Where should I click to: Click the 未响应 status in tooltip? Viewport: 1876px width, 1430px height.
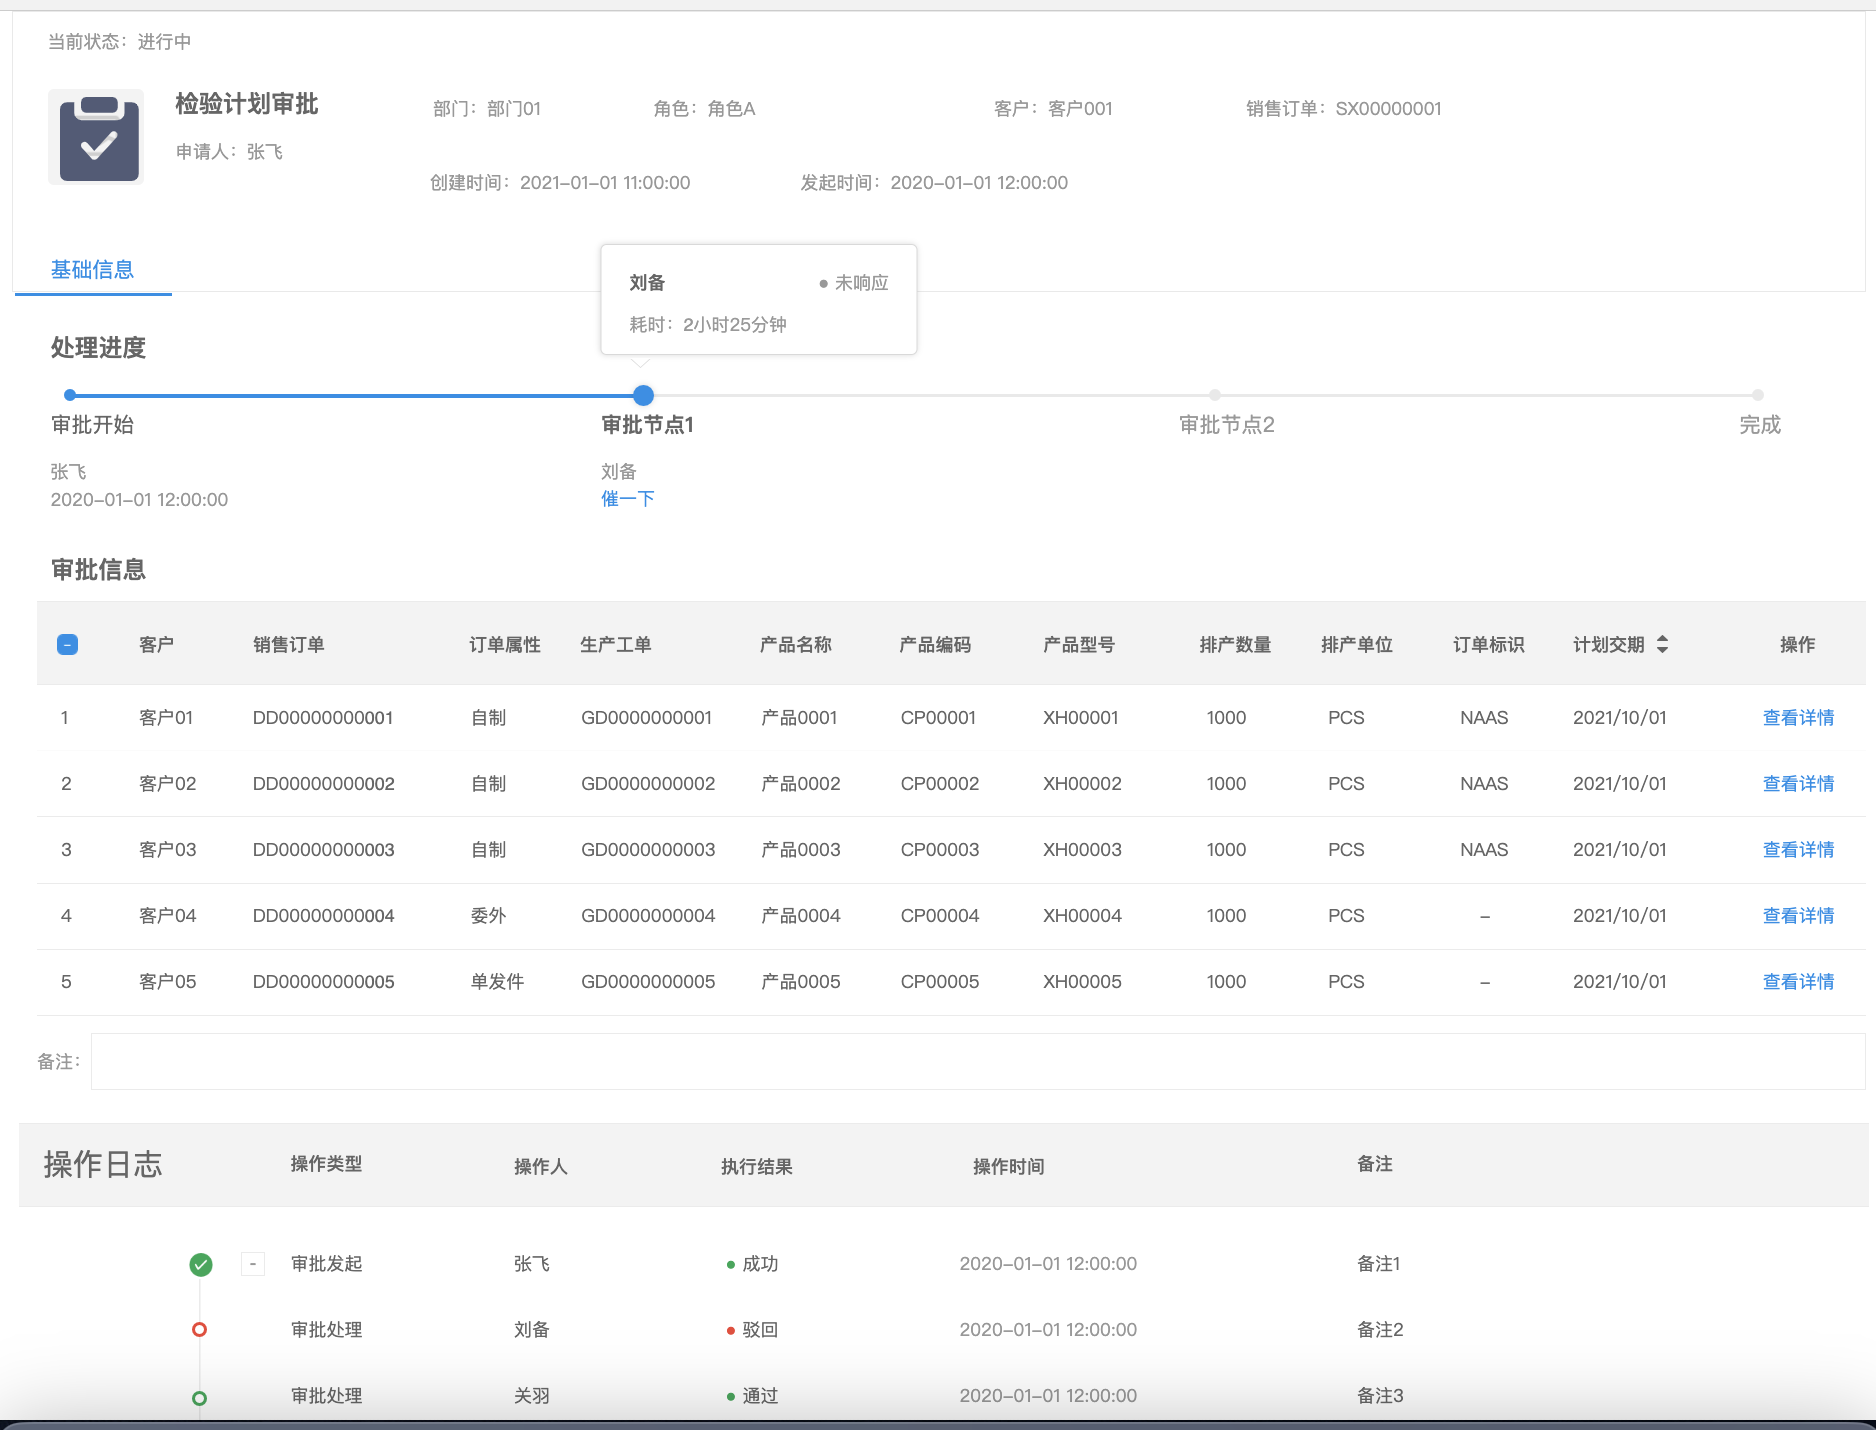(854, 284)
